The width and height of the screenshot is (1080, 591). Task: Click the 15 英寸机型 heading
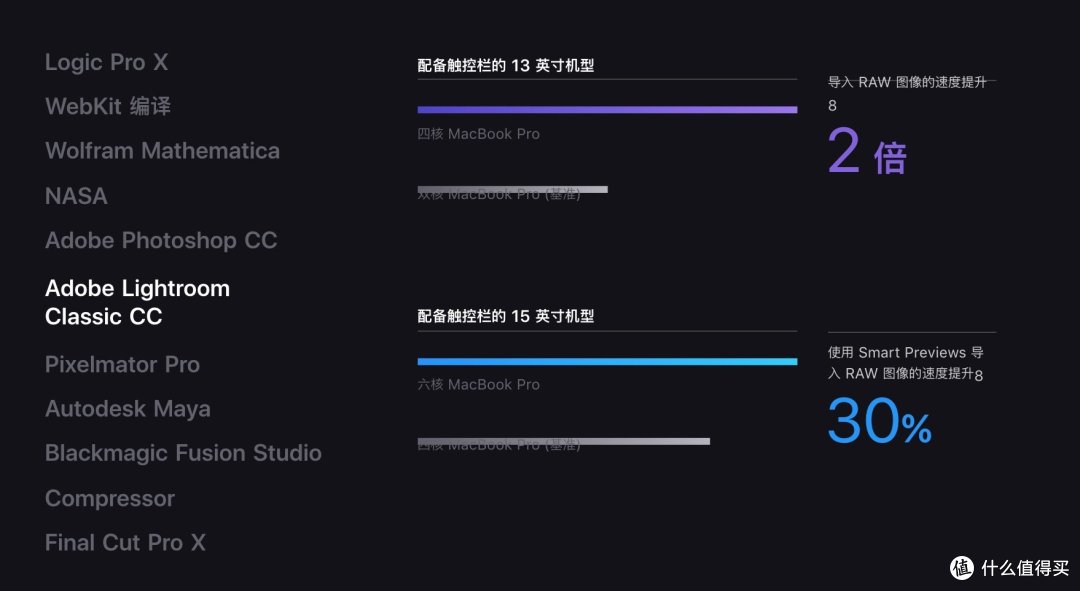pos(506,316)
